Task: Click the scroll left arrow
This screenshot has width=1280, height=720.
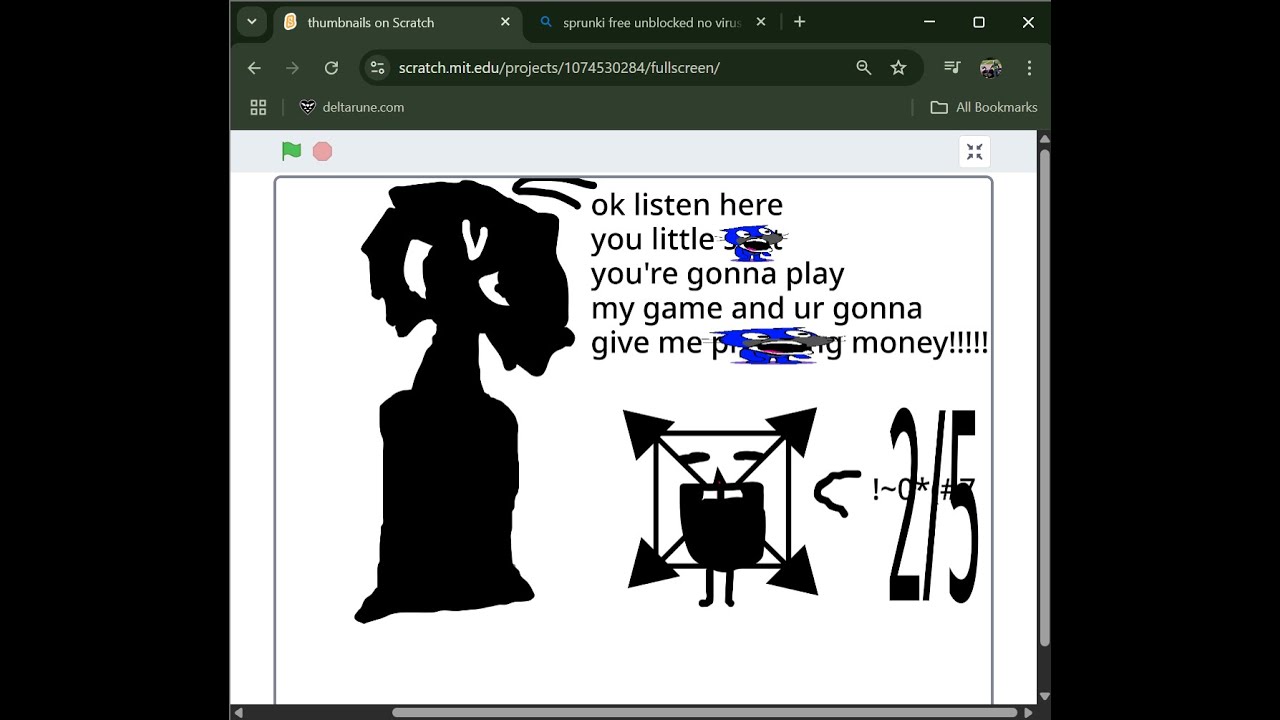Action: (238, 713)
